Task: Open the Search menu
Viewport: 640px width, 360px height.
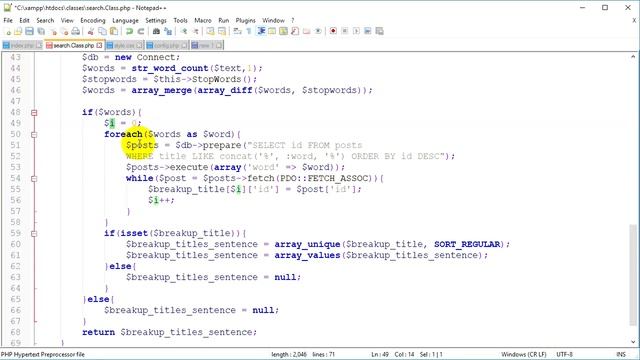Action: (45, 20)
